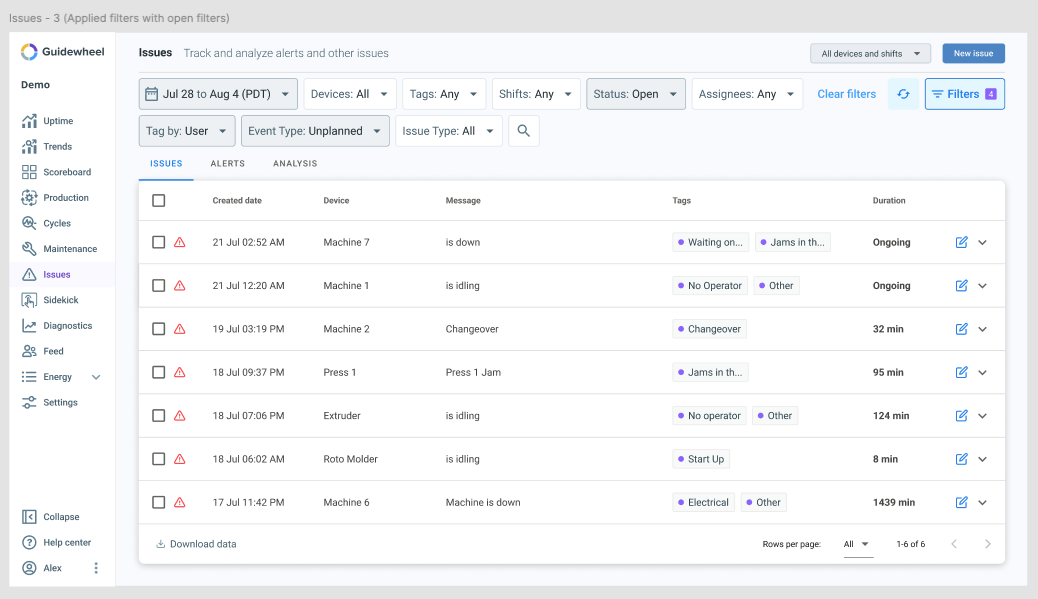
Task: Expand the Energy menu in the sidebar
Action: [x=96, y=377]
